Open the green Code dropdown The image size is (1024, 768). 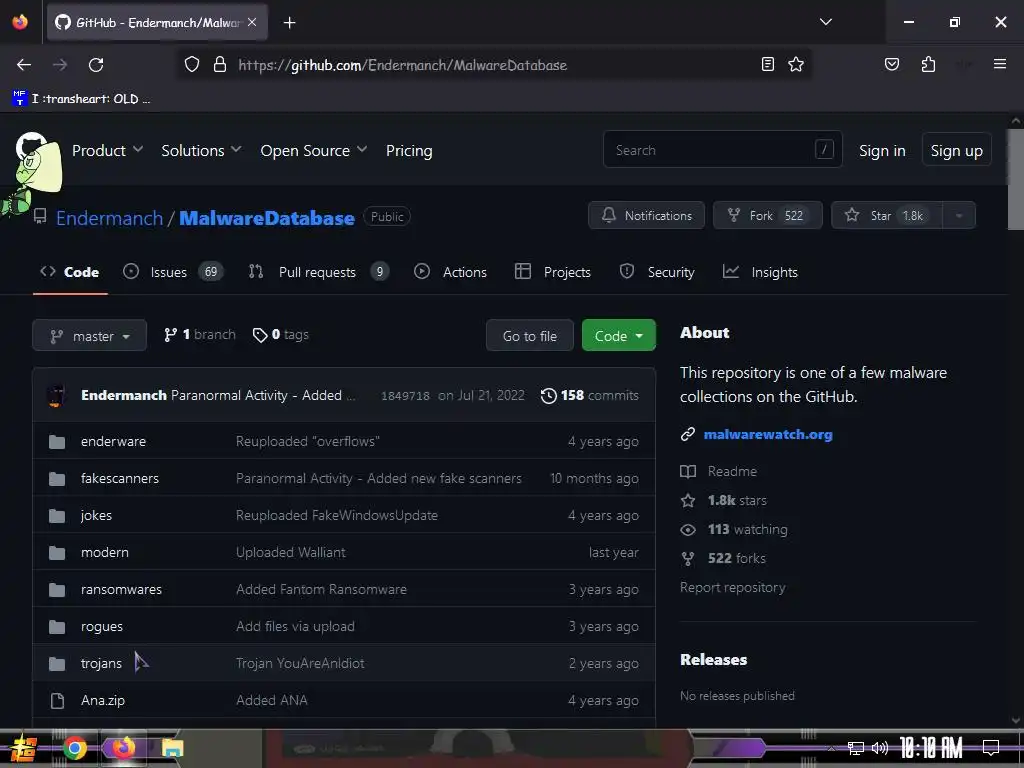click(x=618, y=336)
